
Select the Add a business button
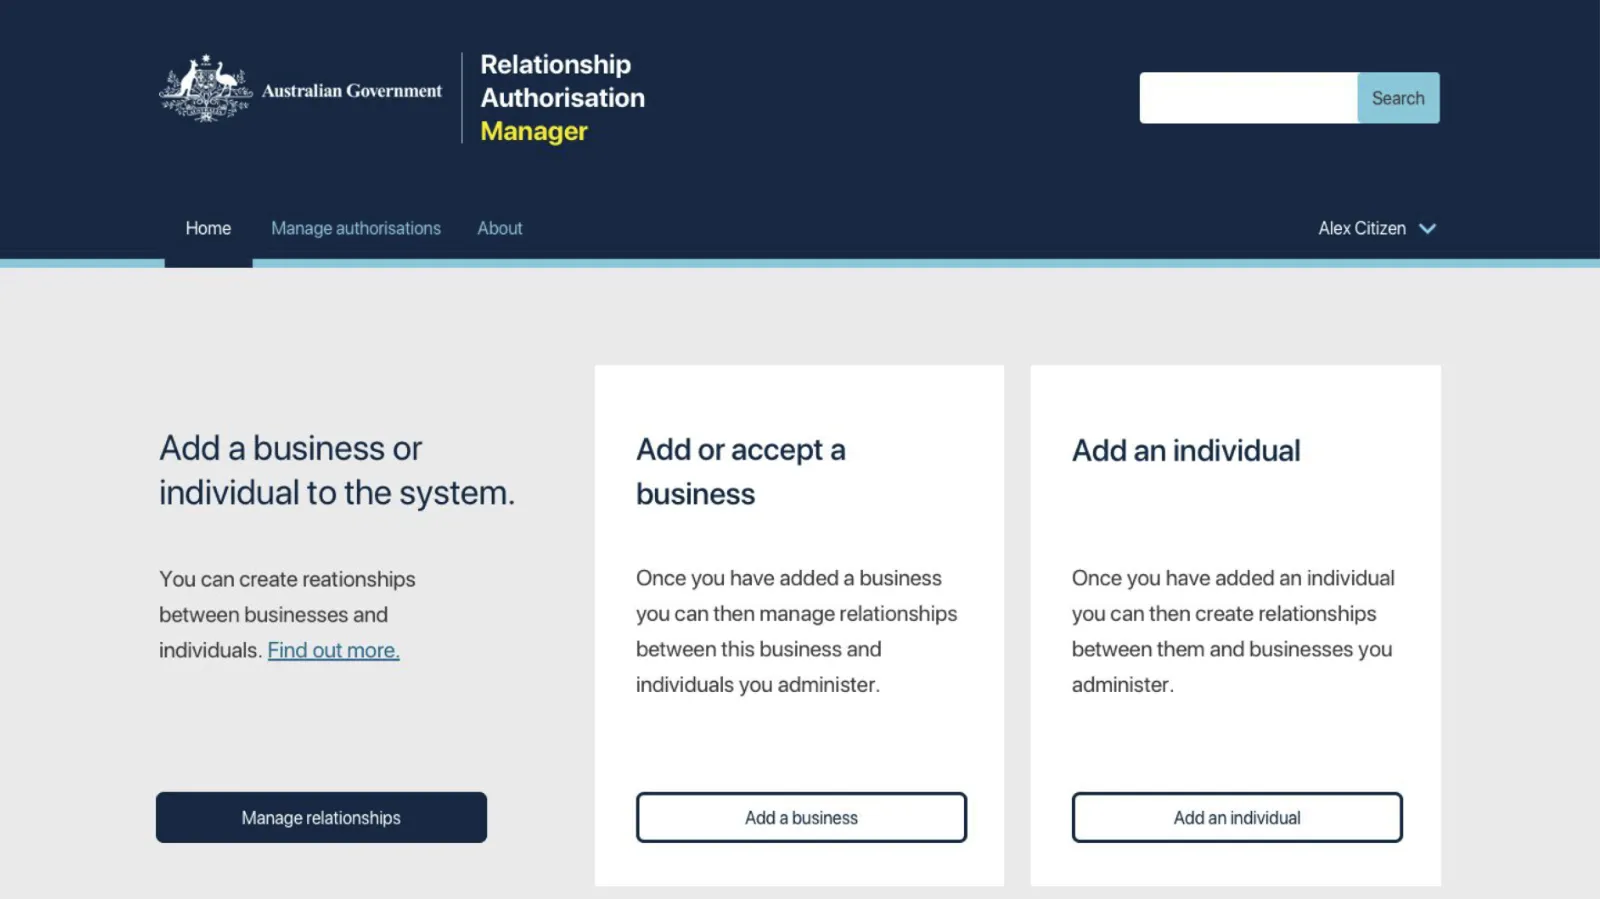801,817
